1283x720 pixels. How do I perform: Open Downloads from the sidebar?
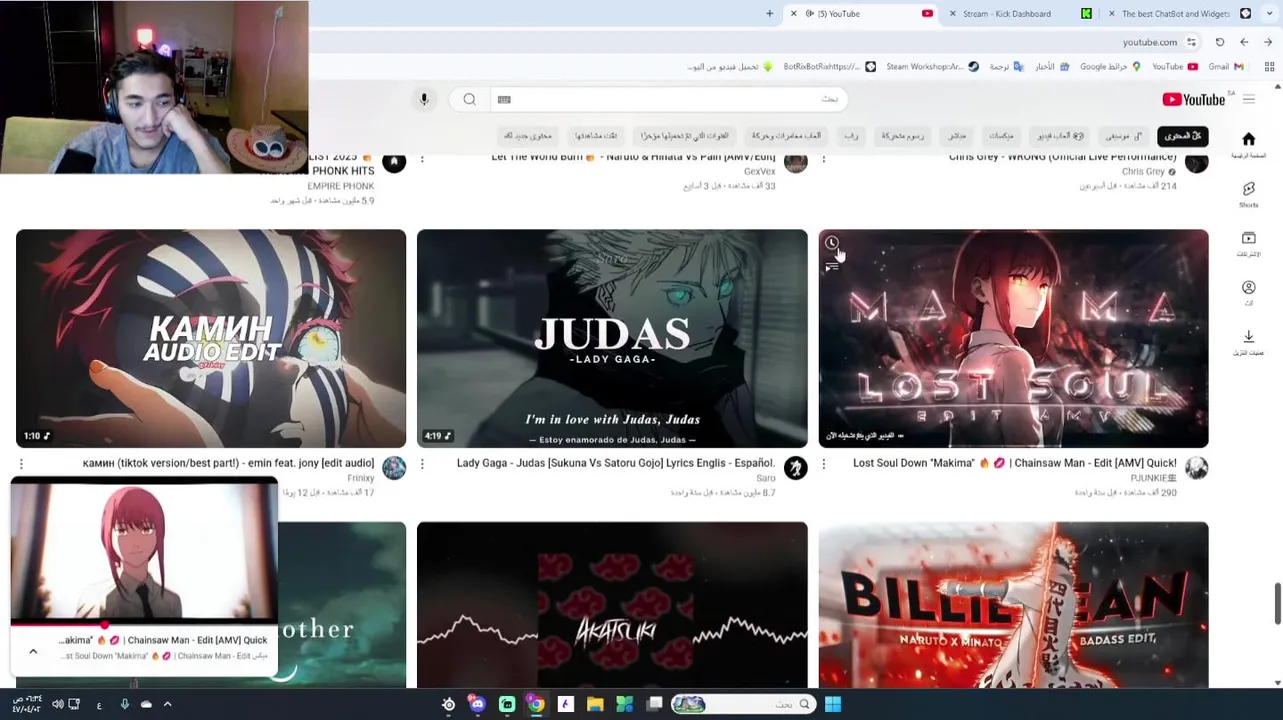tap(1248, 341)
